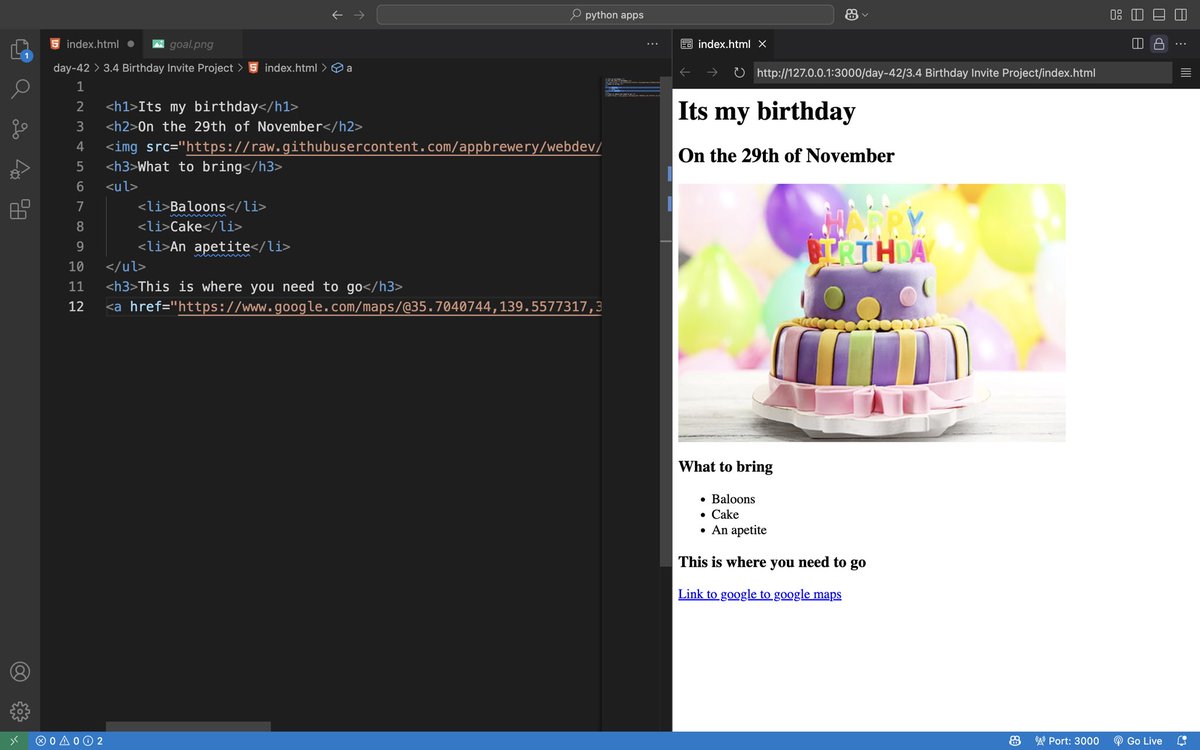Click the python apps command center search
Screen dimensions: 1200x750
pos(605,15)
